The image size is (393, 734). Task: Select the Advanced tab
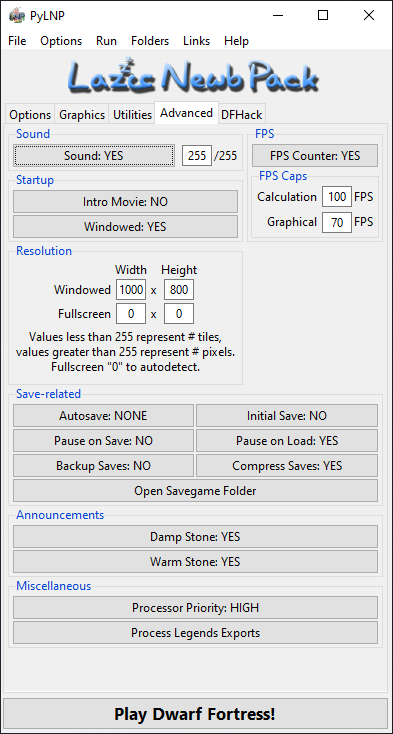coord(186,113)
